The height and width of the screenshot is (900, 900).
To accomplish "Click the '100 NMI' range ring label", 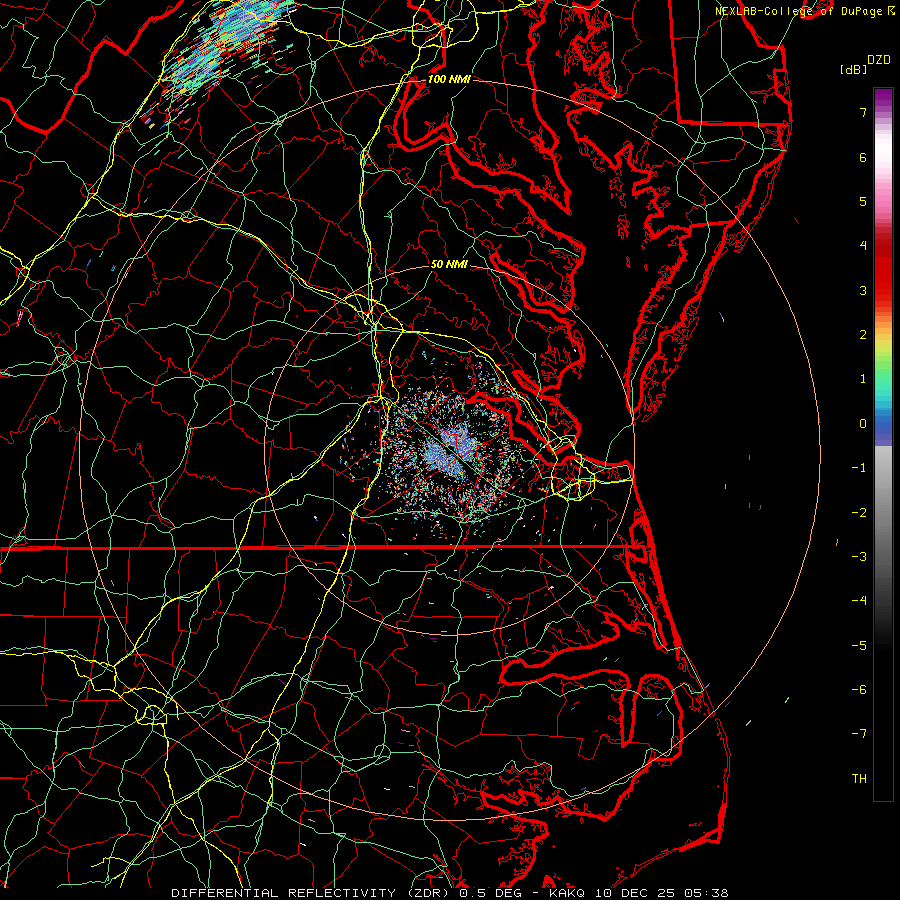I will pos(449,79).
